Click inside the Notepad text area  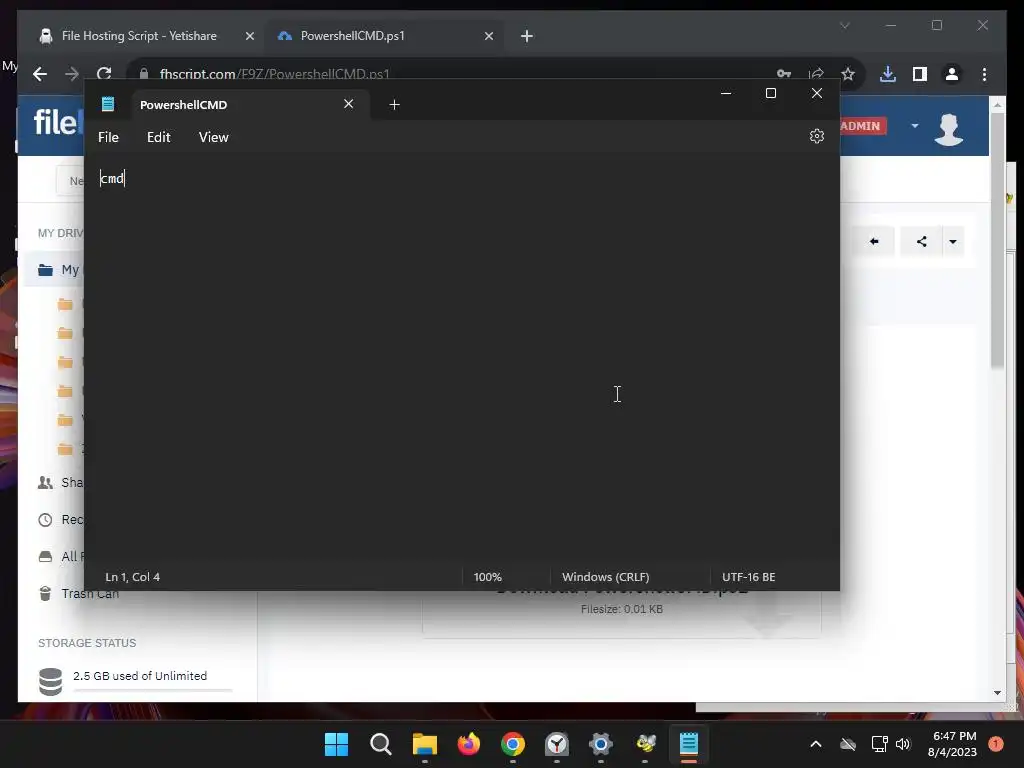[x=461, y=359]
